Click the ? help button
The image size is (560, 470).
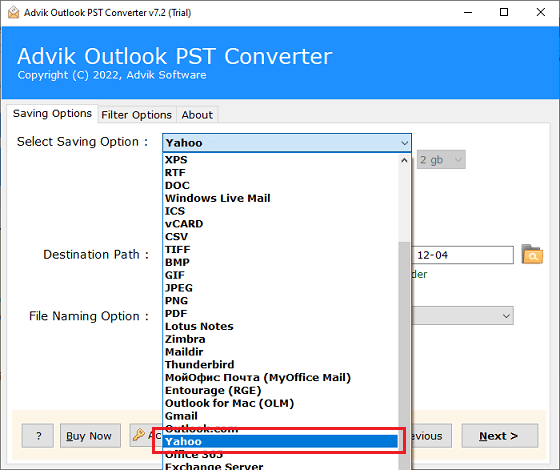tap(38, 436)
